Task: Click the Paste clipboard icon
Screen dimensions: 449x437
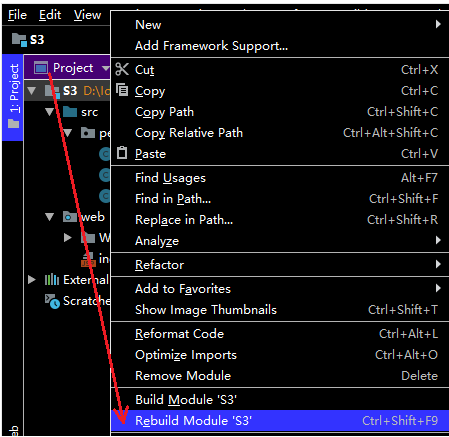Action: (x=122, y=153)
